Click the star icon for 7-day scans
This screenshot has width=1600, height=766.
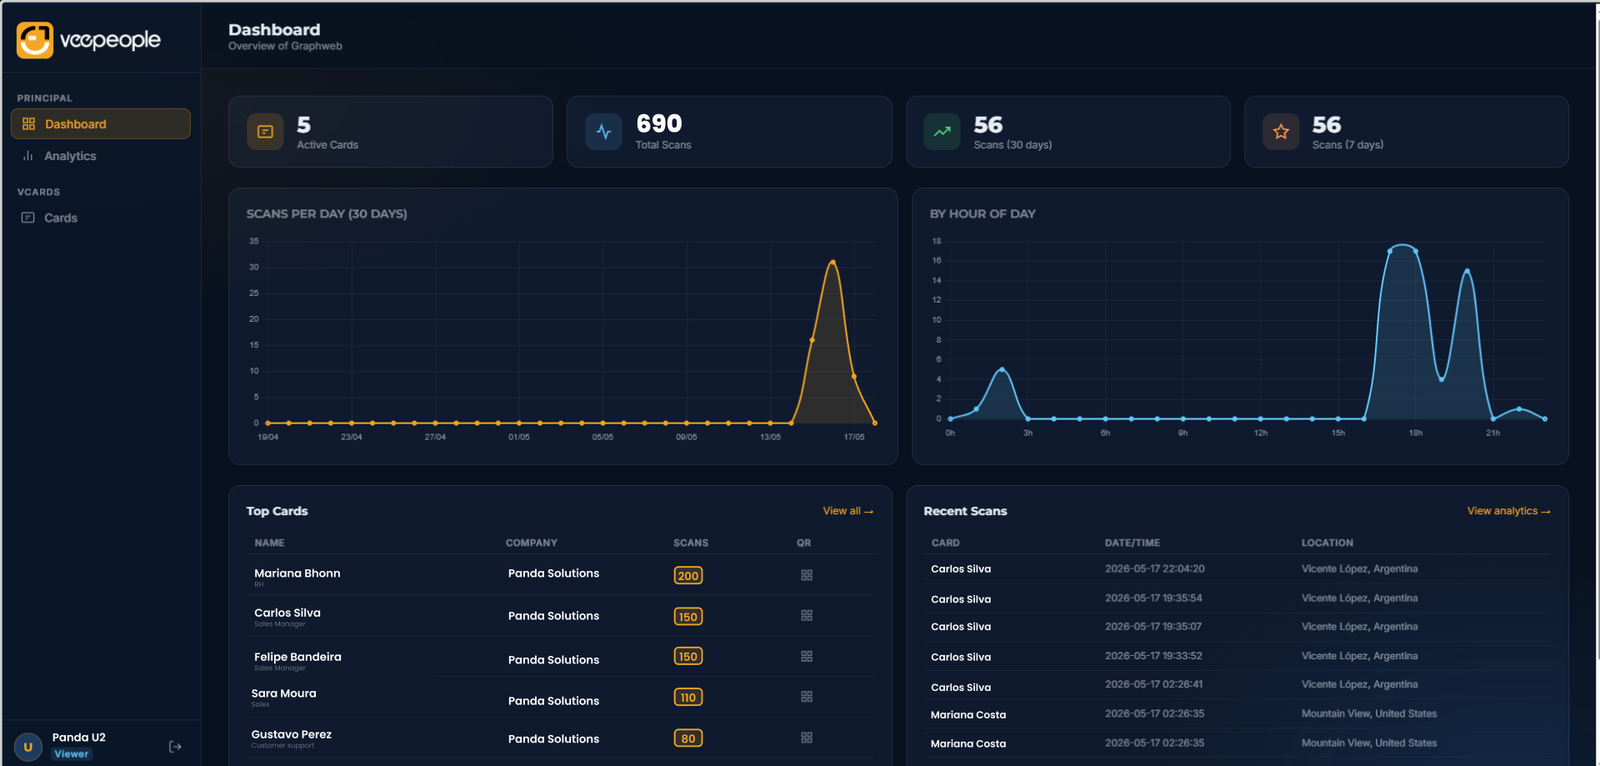1281,132
